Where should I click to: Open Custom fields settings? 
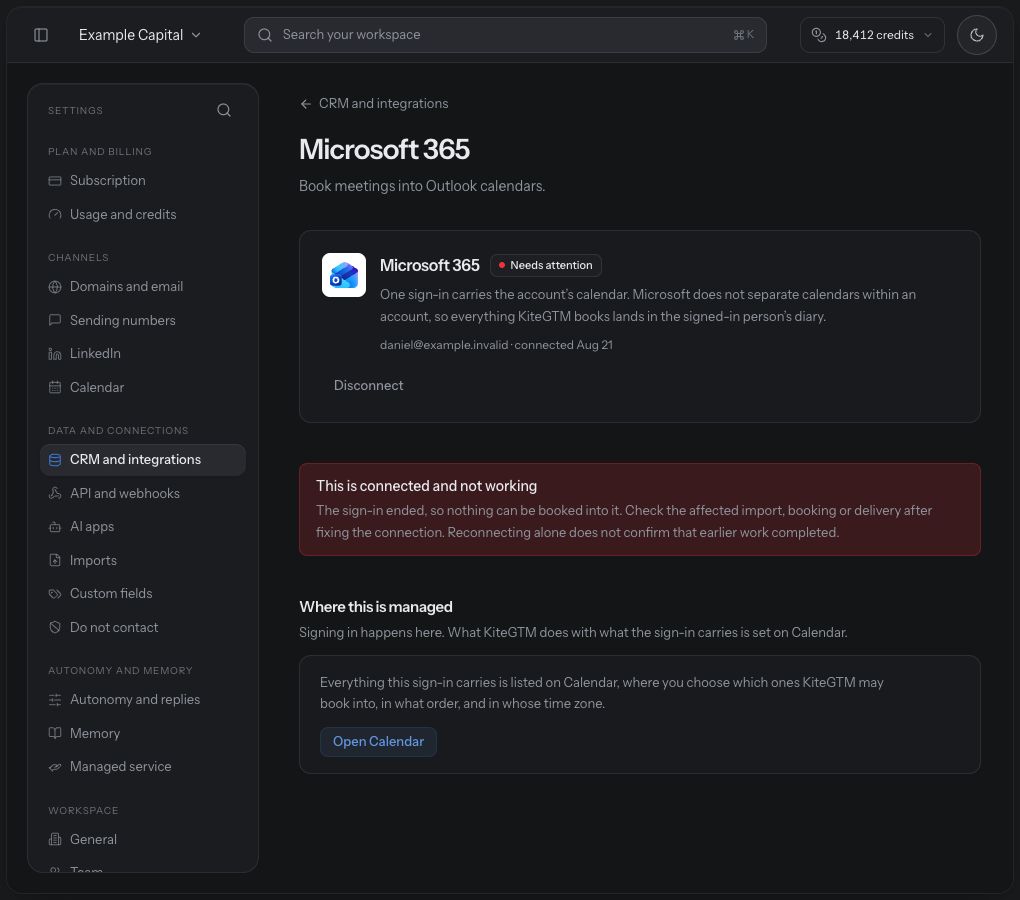point(142,594)
